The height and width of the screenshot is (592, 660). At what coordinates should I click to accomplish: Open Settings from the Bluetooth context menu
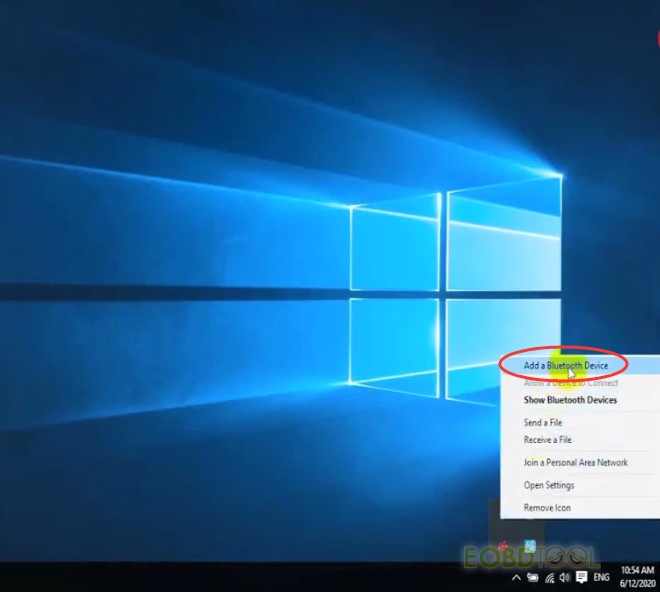point(549,486)
